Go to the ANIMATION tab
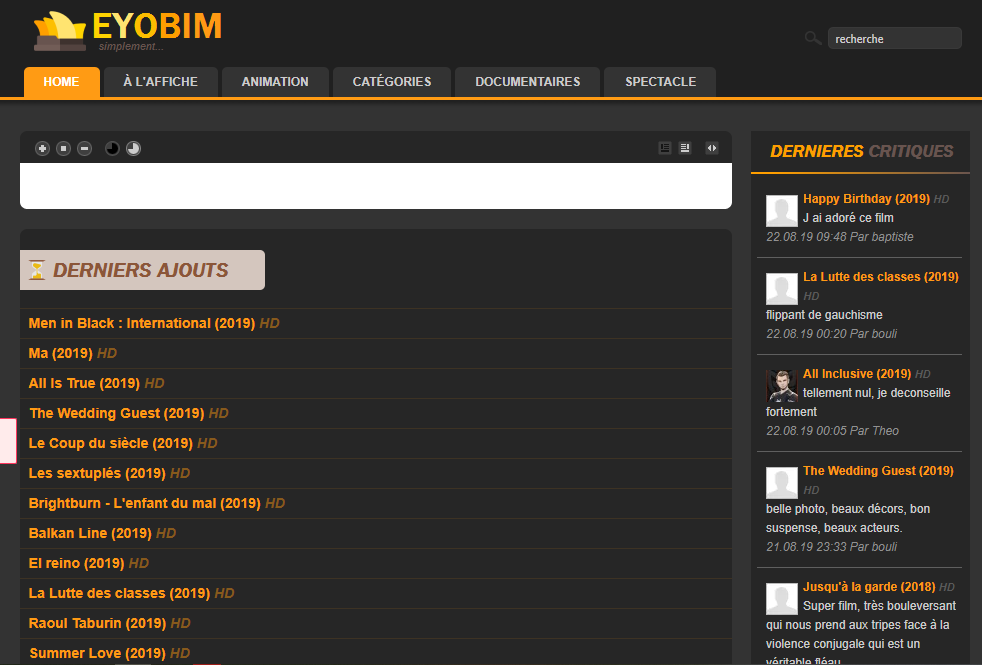982x665 pixels. click(x=275, y=82)
